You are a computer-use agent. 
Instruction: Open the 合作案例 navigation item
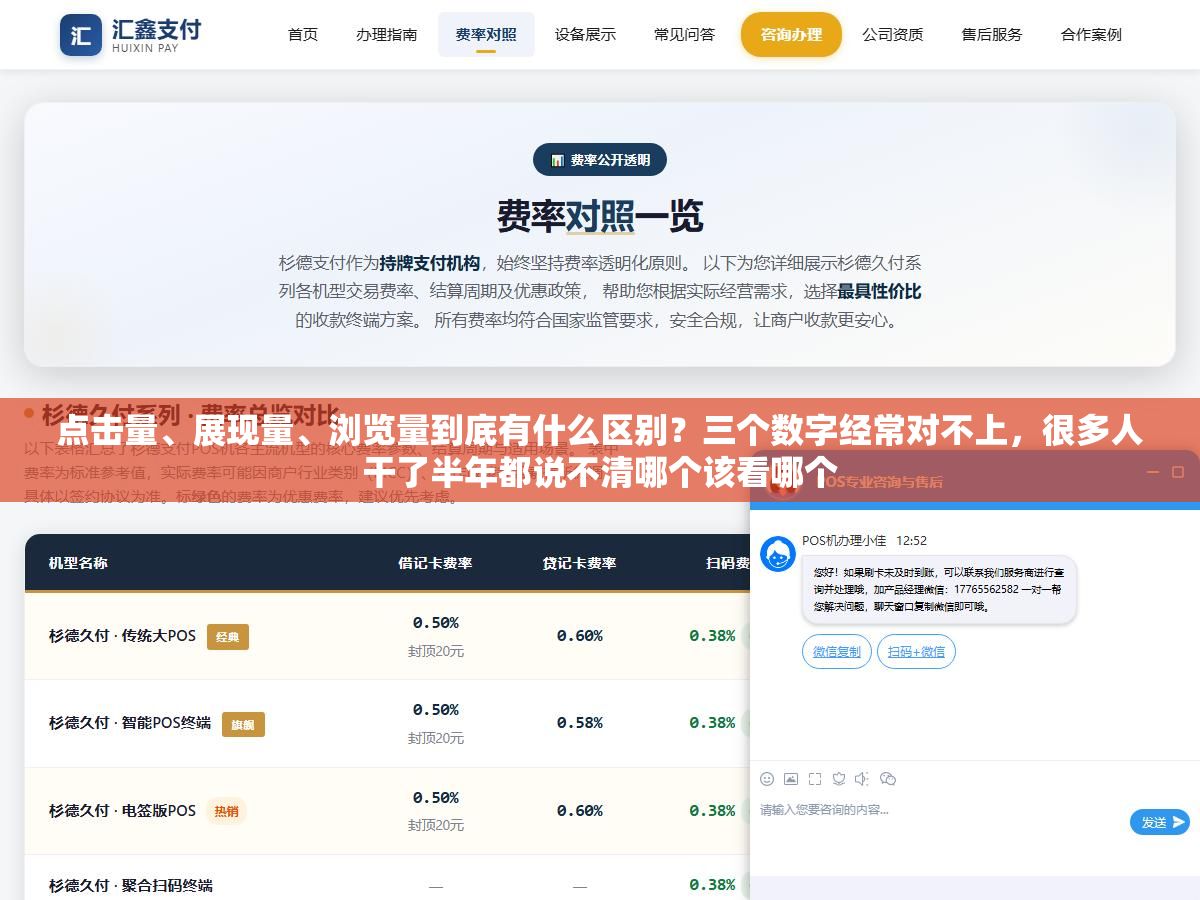[1091, 34]
